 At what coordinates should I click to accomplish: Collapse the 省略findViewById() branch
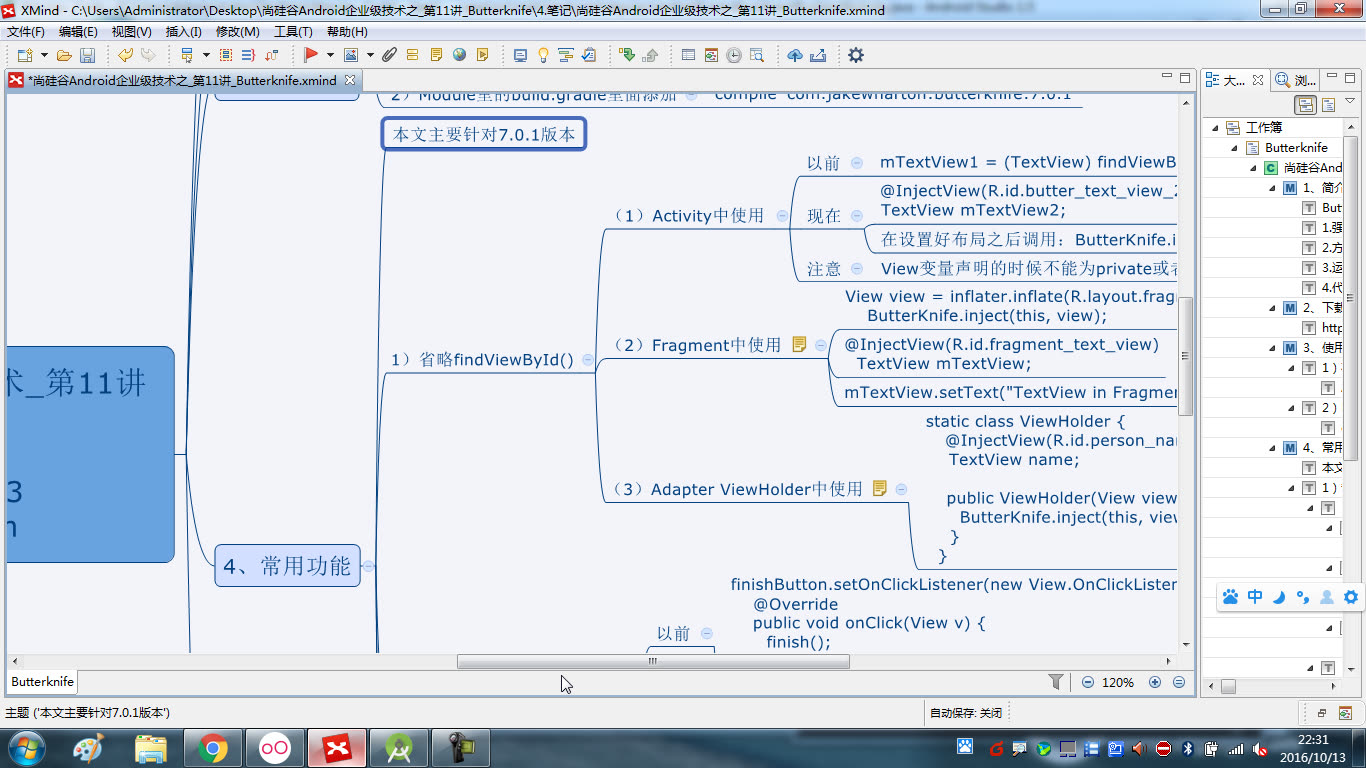(588, 359)
